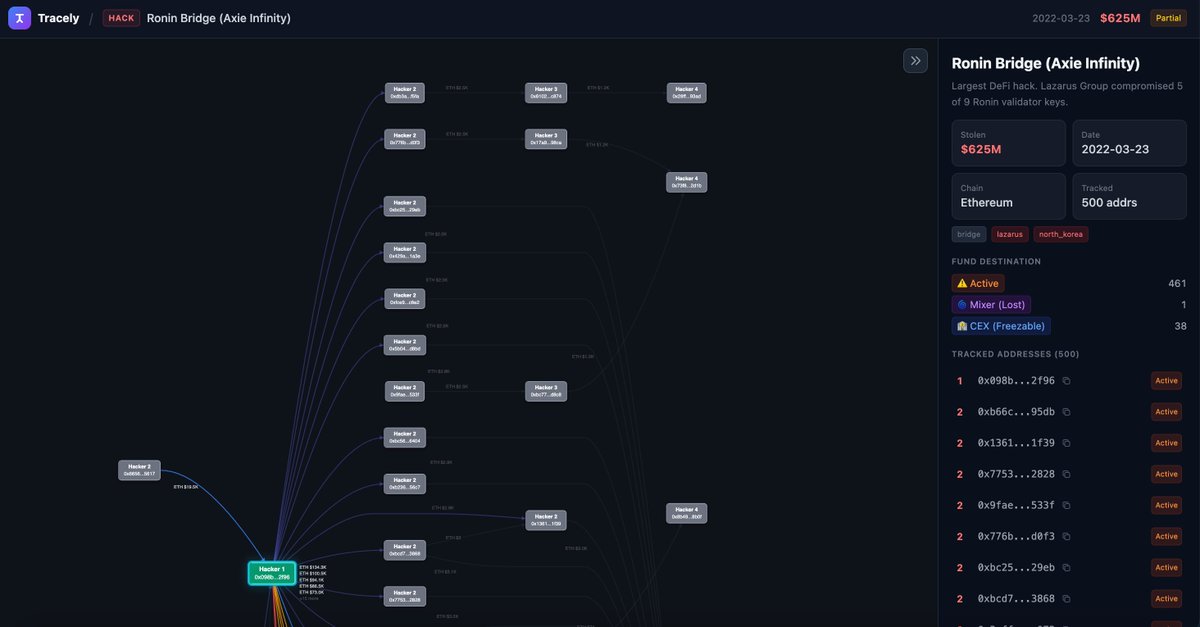1200x627 pixels.
Task: Filter by CEX (Freezable) destination
Action: point(1001,326)
